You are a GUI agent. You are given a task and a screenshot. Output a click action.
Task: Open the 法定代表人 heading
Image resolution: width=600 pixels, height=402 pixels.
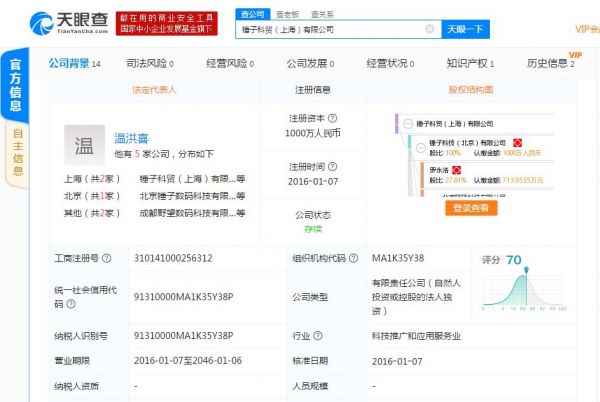154,90
